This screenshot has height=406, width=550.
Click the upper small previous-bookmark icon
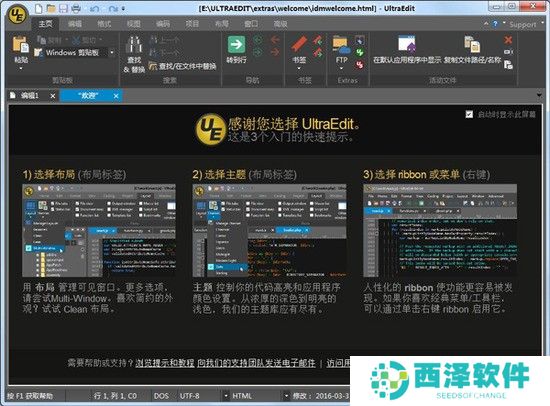(317, 40)
